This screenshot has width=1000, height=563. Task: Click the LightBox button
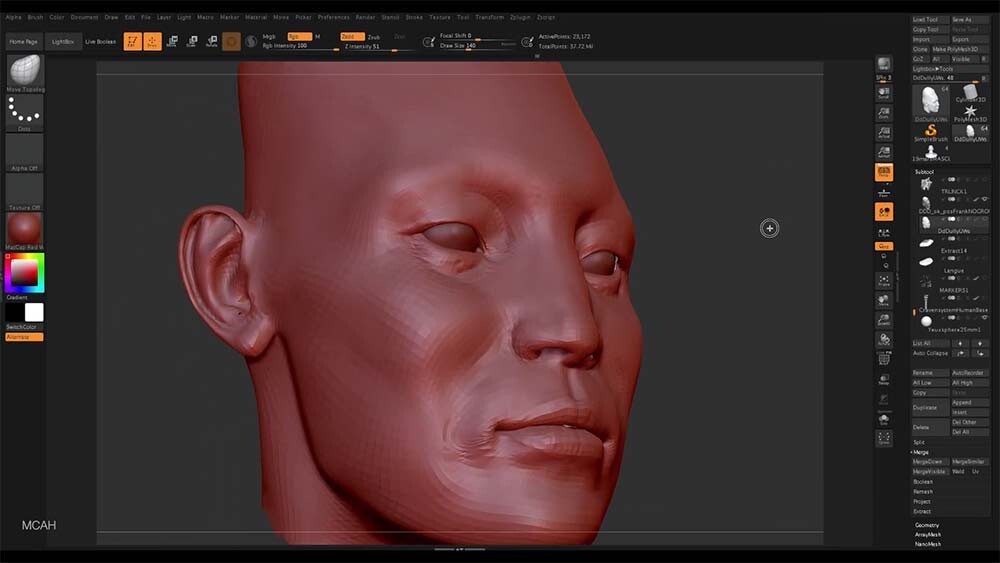pyautogui.click(x=62, y=41)
